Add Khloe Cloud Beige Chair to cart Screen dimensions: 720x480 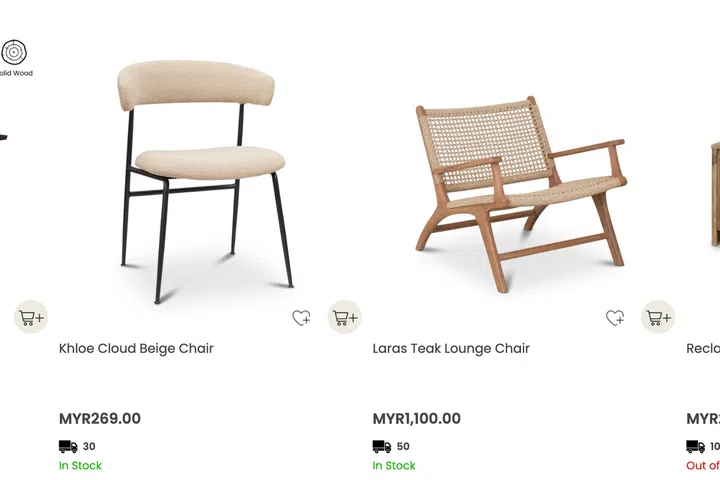coord(344,317)
